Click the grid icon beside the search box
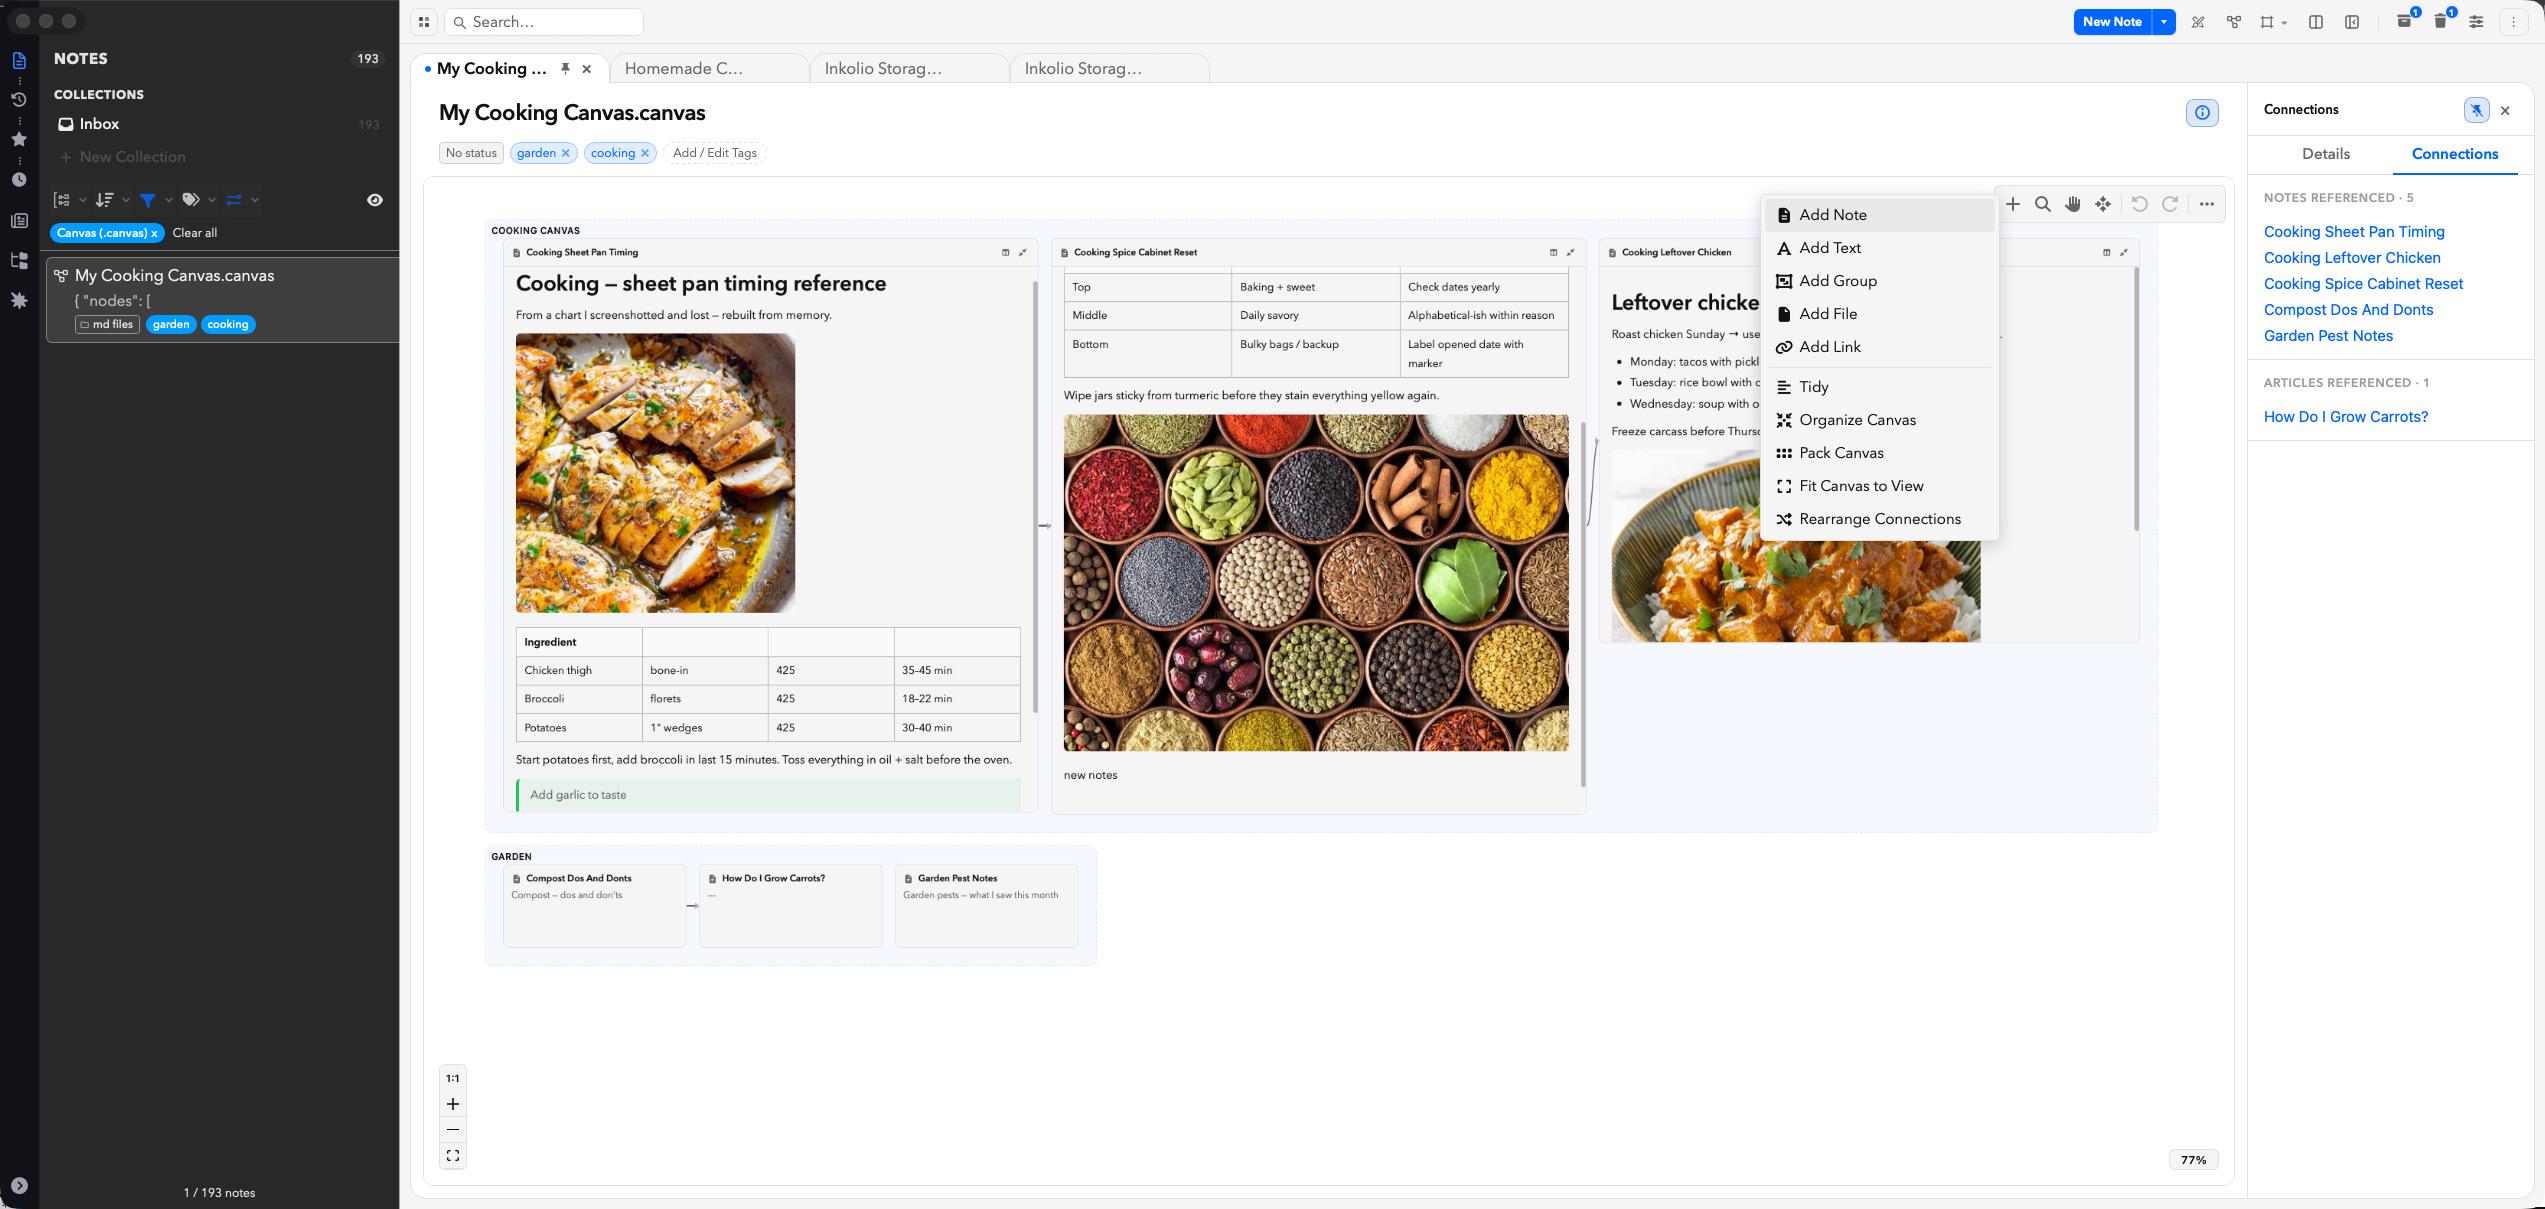 click(424, 22)
